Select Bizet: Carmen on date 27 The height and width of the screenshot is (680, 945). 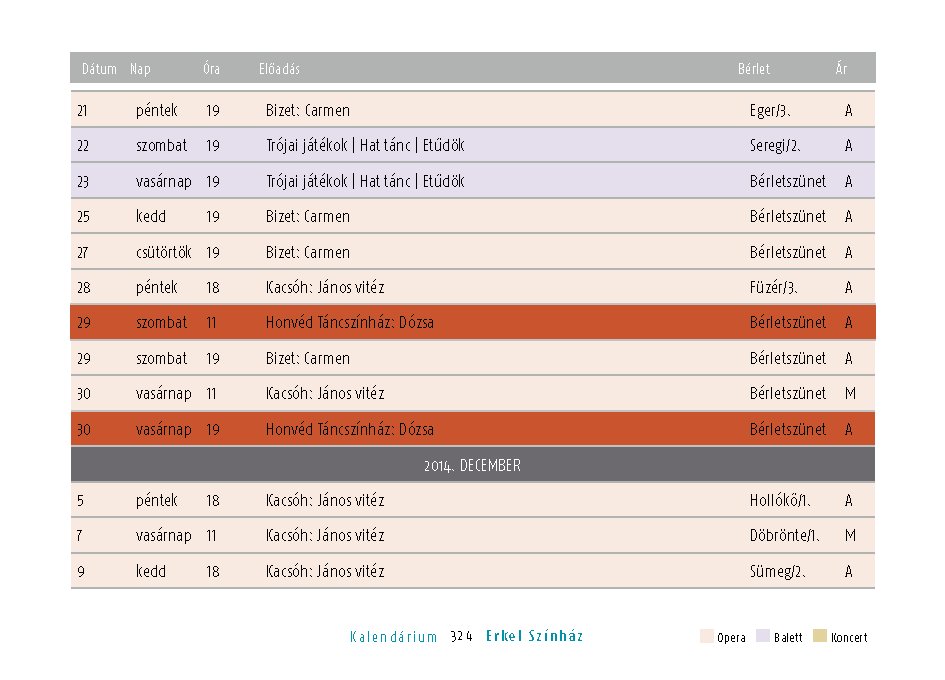pos(308,252)
